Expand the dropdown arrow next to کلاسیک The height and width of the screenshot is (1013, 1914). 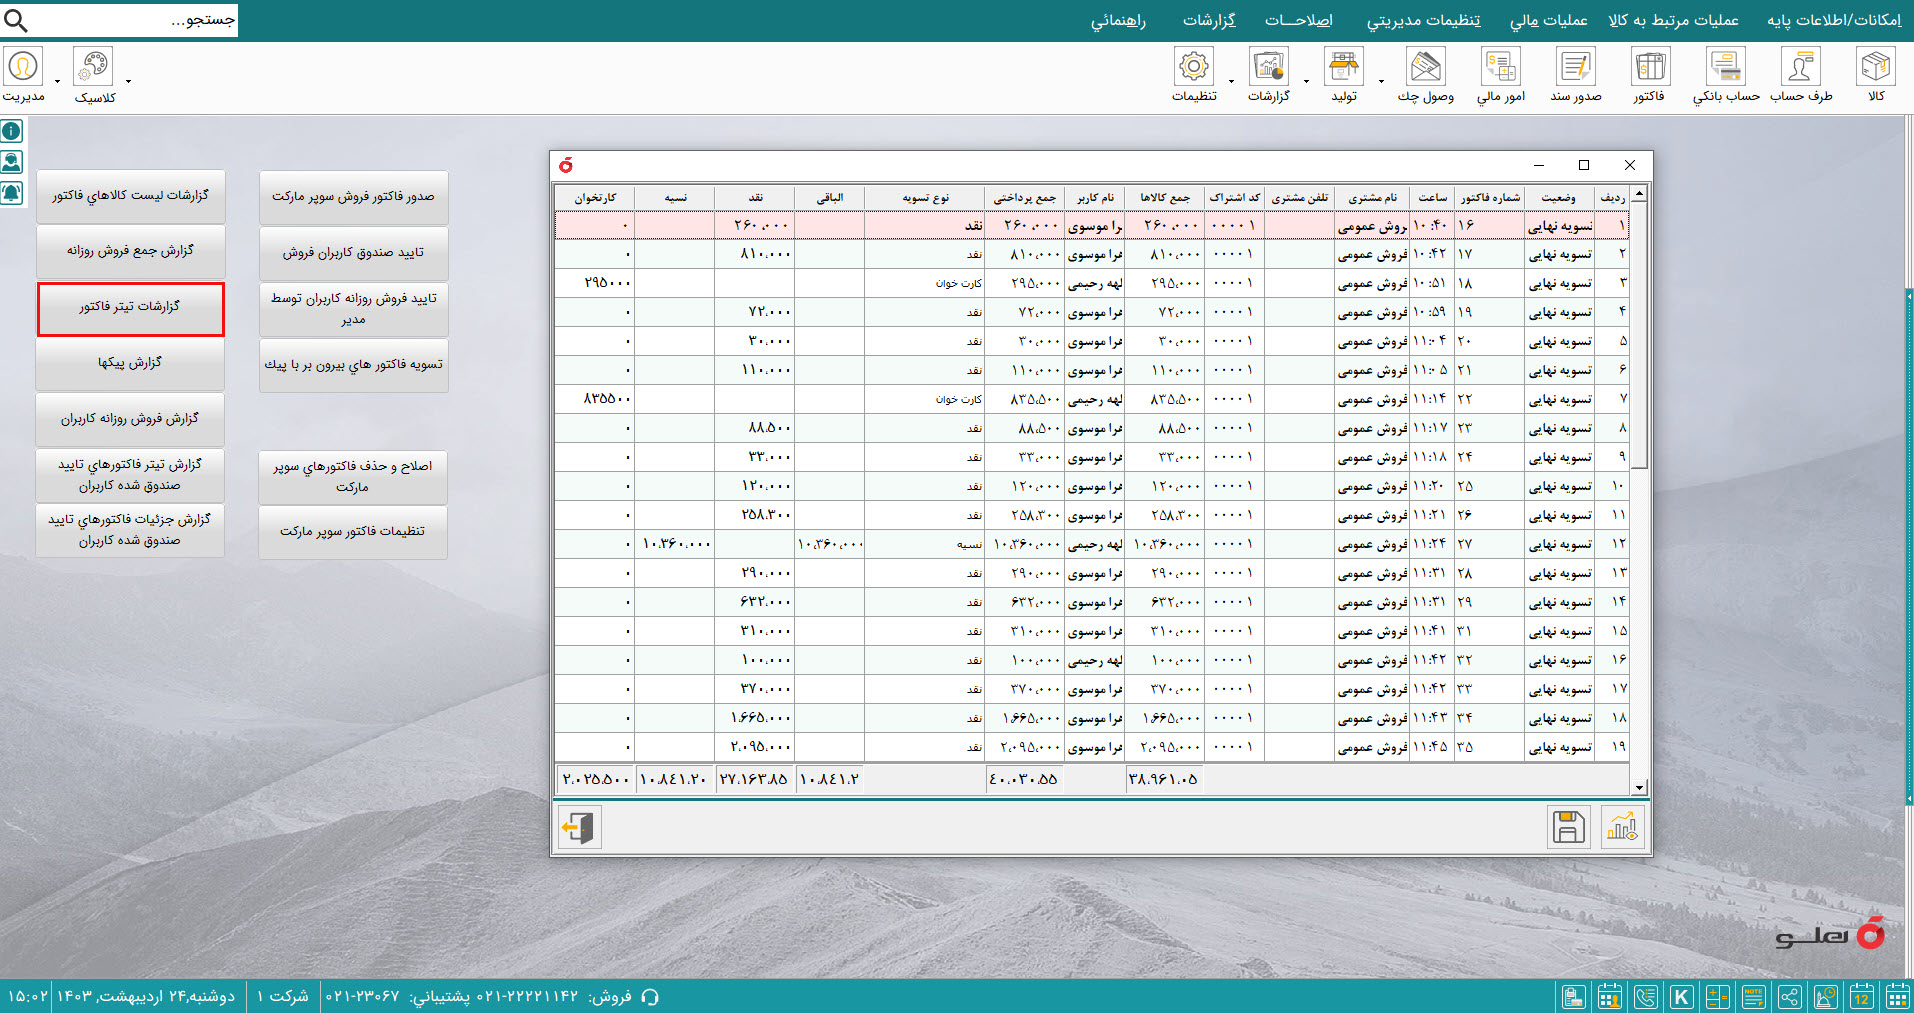tap(128, 81)
